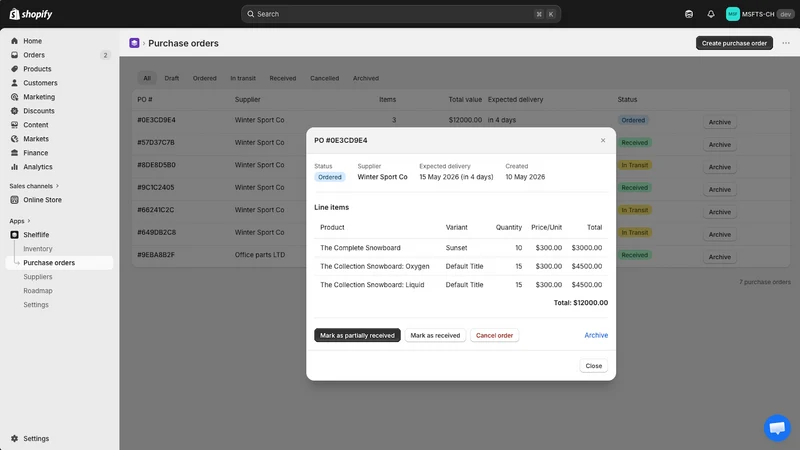Screen dimensions: 800x450
Task: Open Shelflife app Settings subitem
Action: point(36,305)
